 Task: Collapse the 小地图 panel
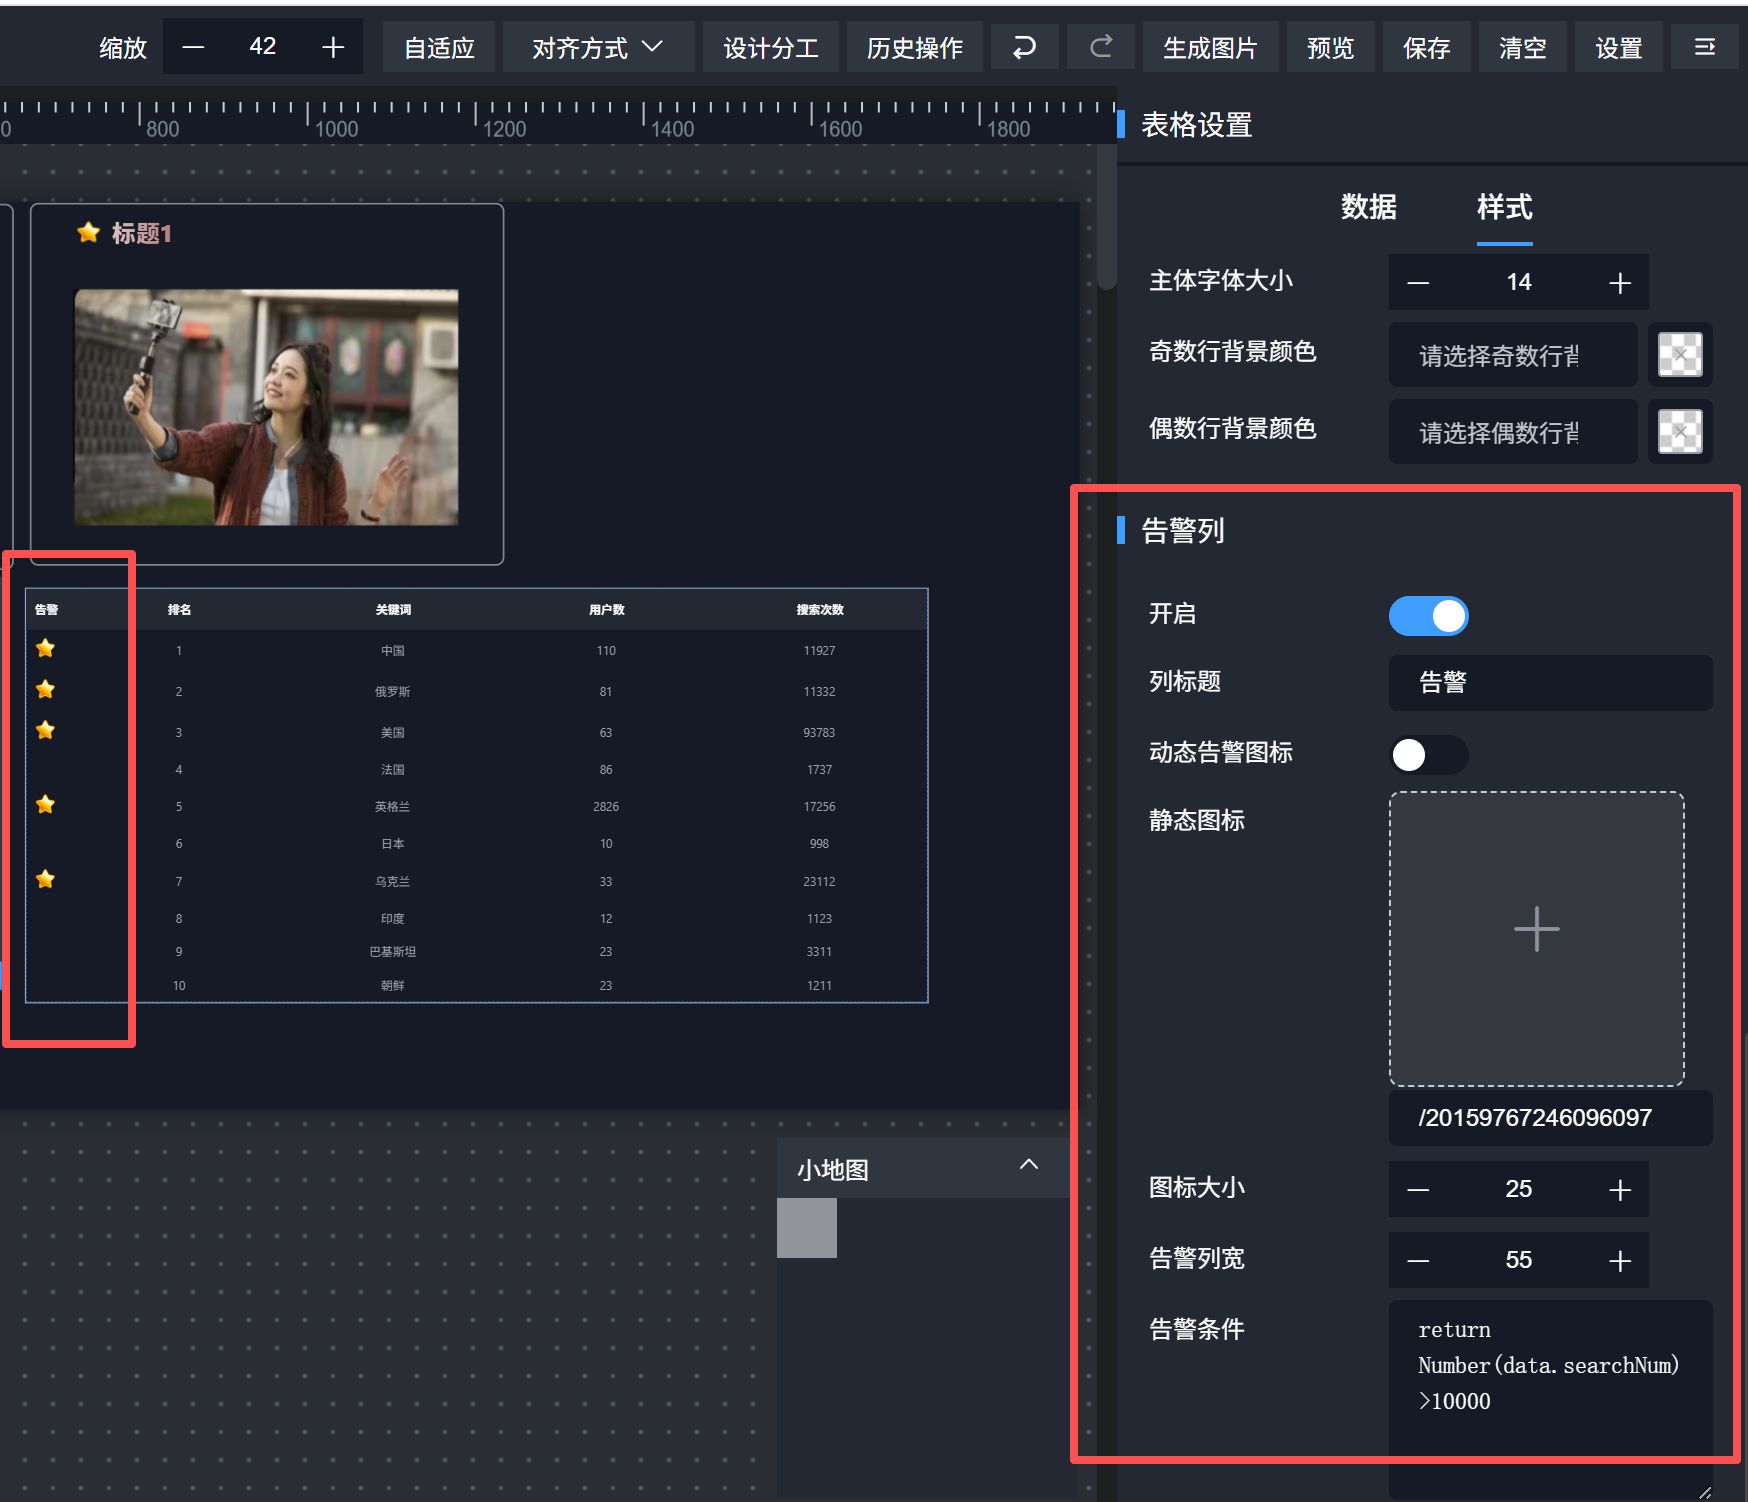[x=1029, y=1165]
